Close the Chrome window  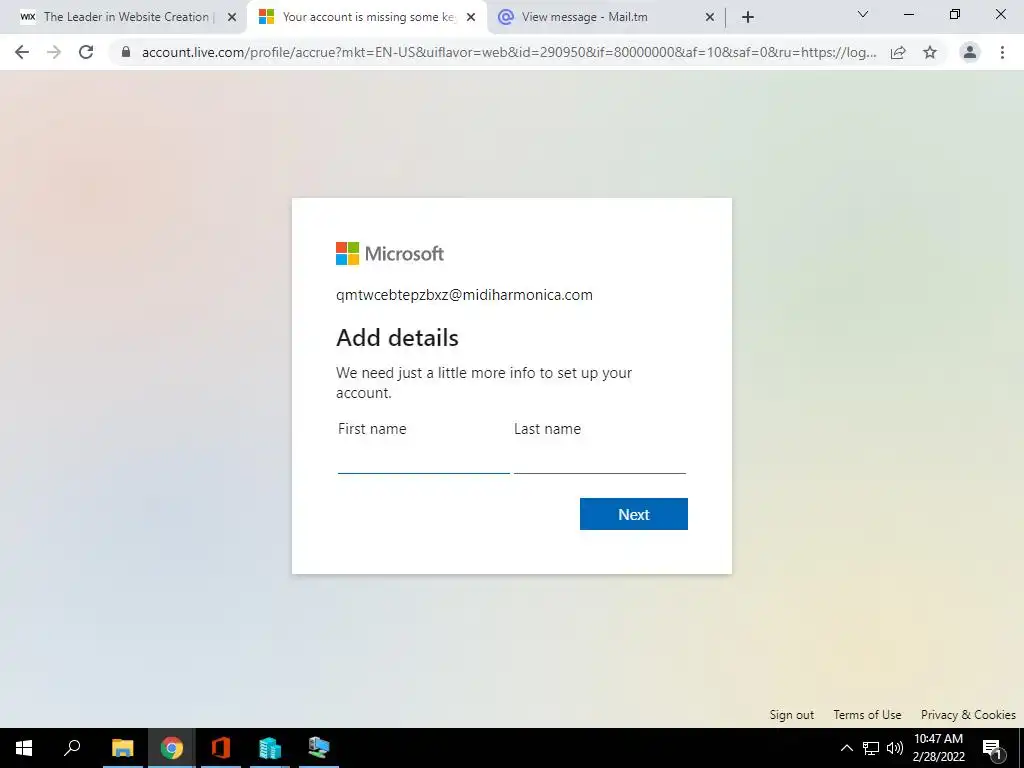click(x=1000, y=14)
